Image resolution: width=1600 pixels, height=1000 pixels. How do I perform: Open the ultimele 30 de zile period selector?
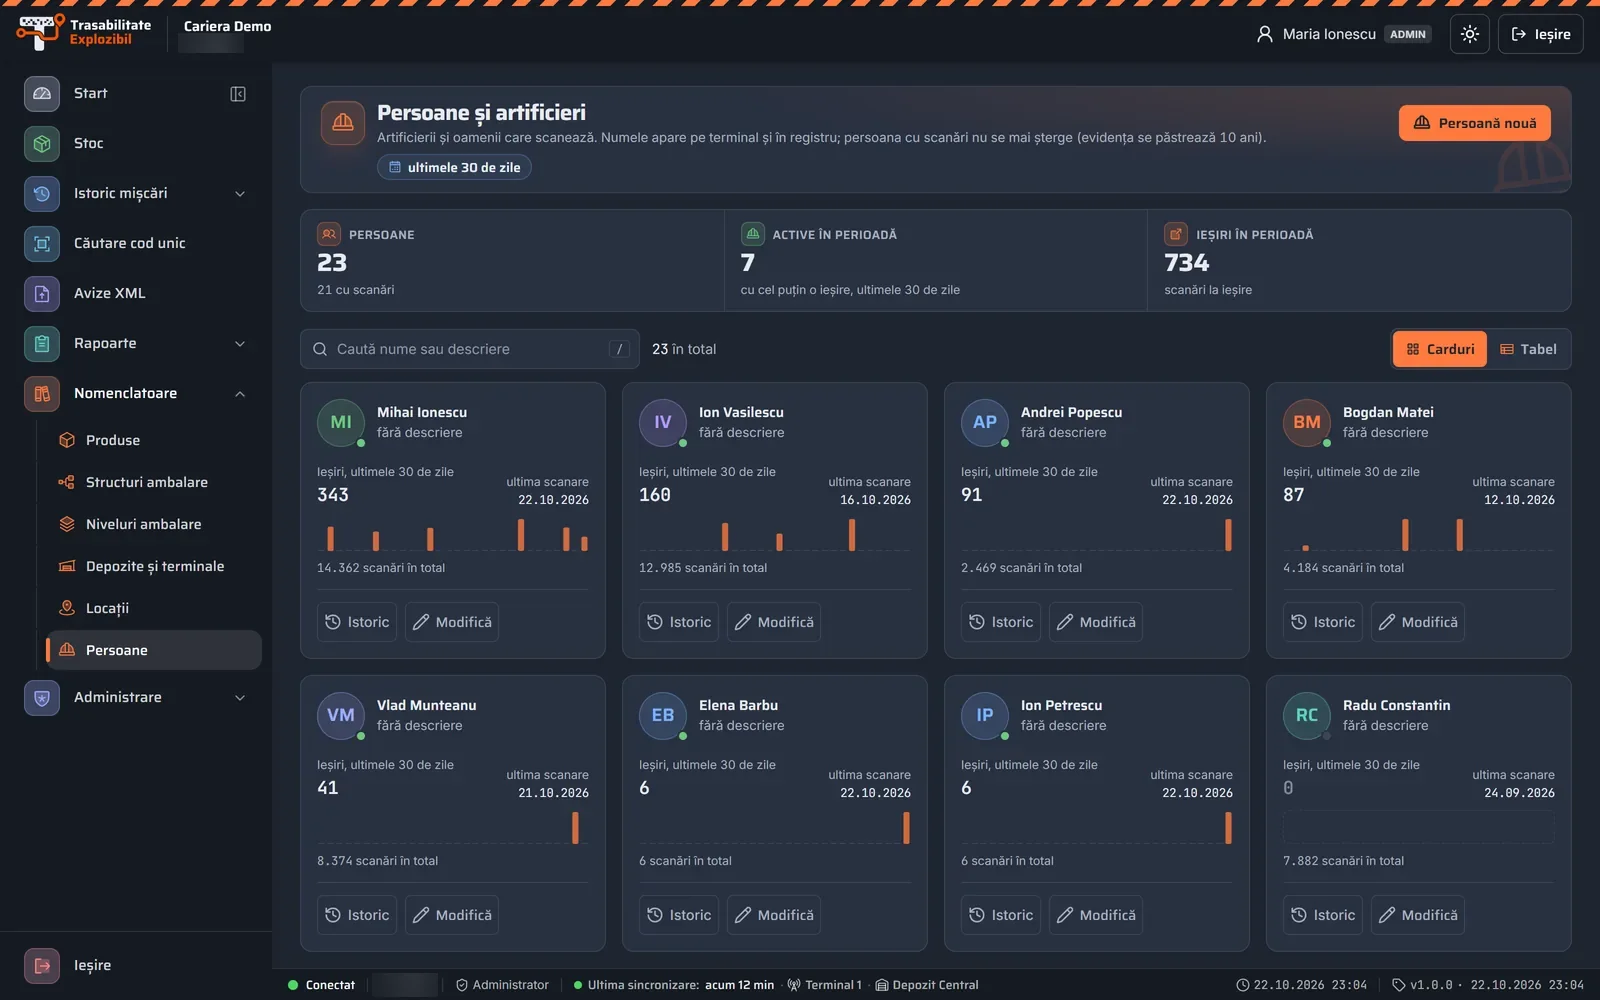[x=454, y=167]
